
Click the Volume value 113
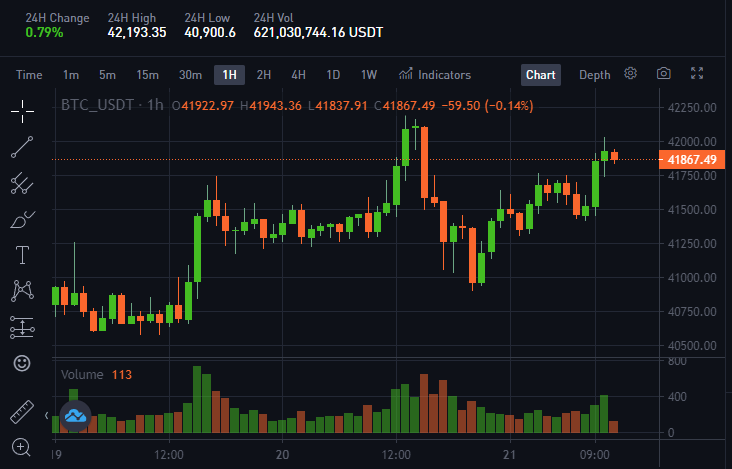(122, 374)
